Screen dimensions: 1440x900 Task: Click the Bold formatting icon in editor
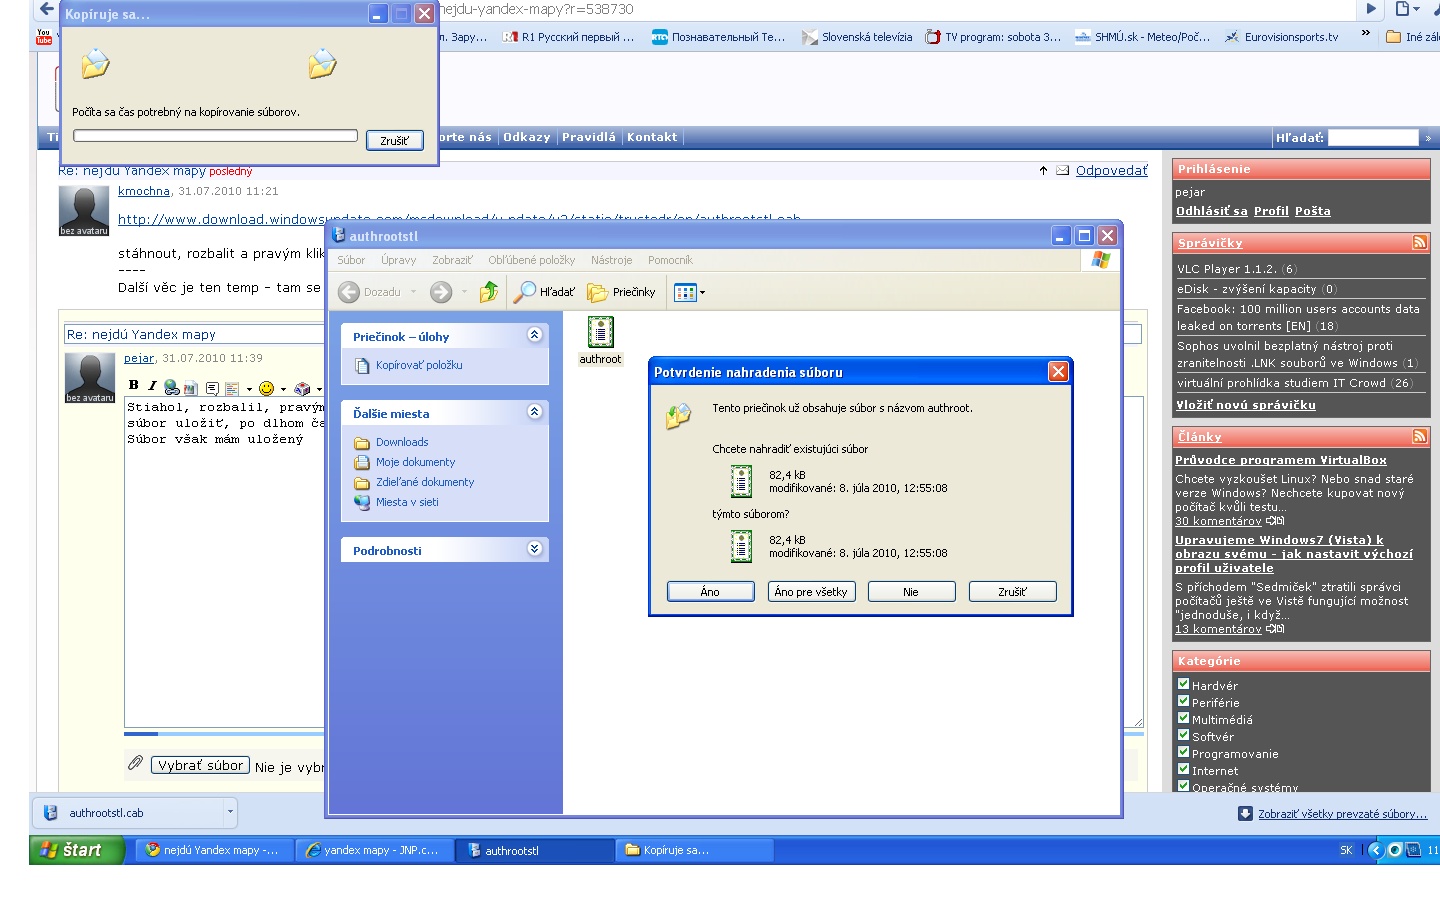134,386
